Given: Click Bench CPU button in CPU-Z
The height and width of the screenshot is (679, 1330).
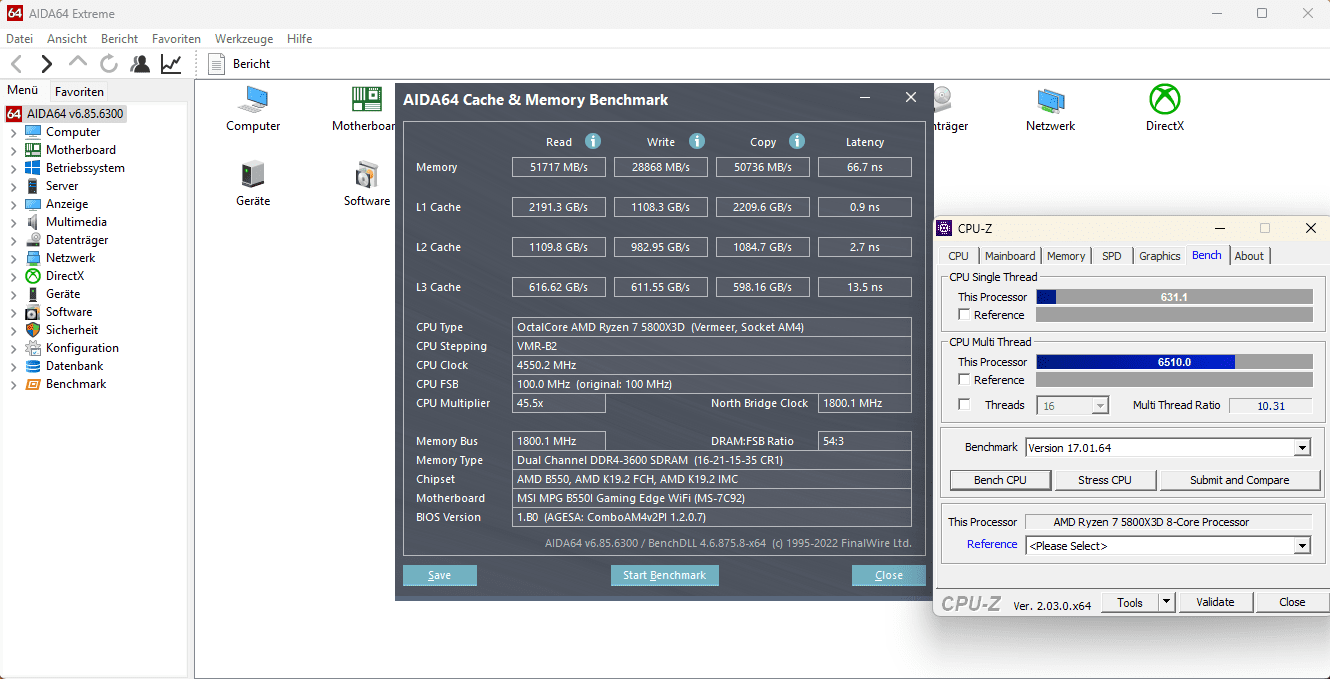Looking at the screenshot, I should click(1001, 480).
